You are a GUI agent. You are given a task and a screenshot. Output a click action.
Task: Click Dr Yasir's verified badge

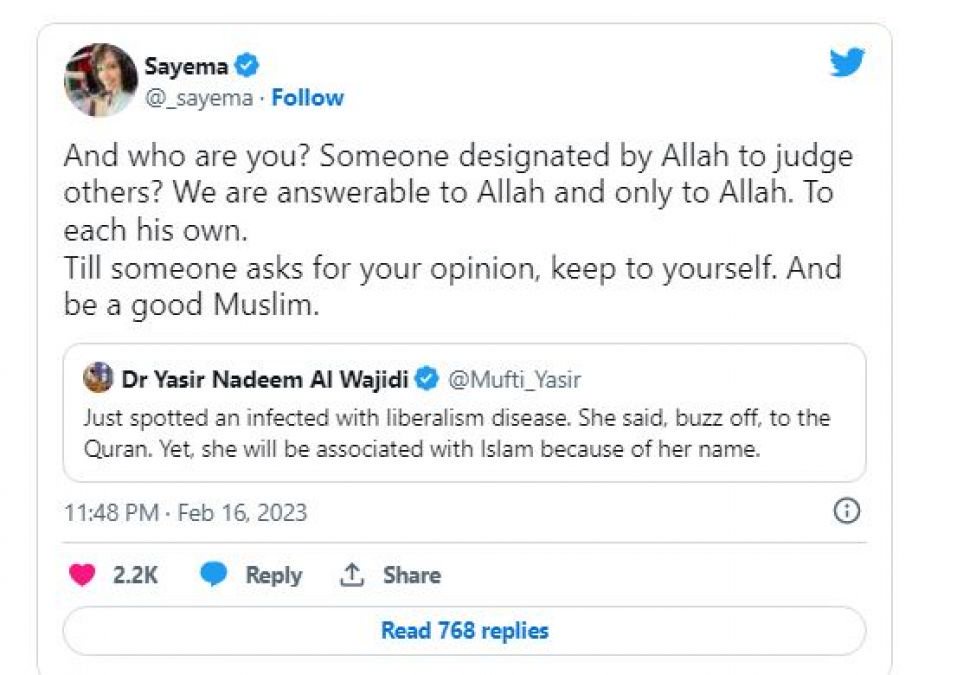click(x=427, y=380)
